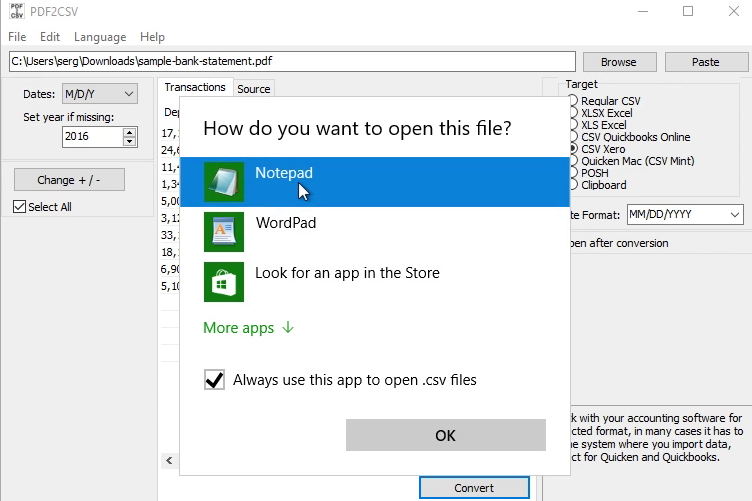Expand More apps list

(x=248, y=328)
